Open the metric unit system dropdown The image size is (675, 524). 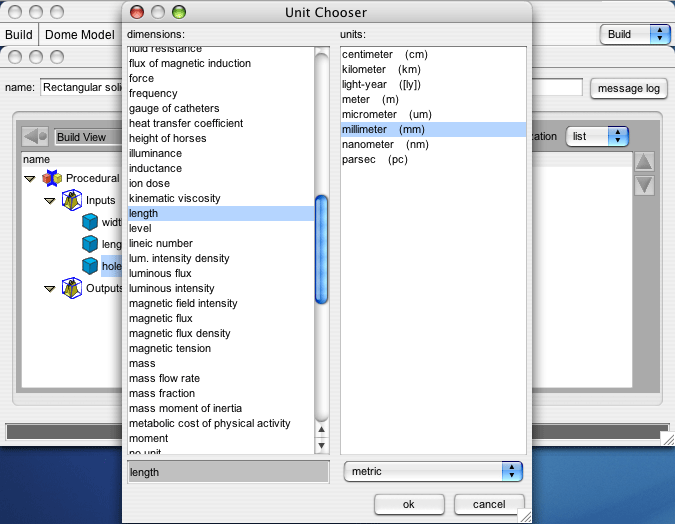(x=433, y=471)
